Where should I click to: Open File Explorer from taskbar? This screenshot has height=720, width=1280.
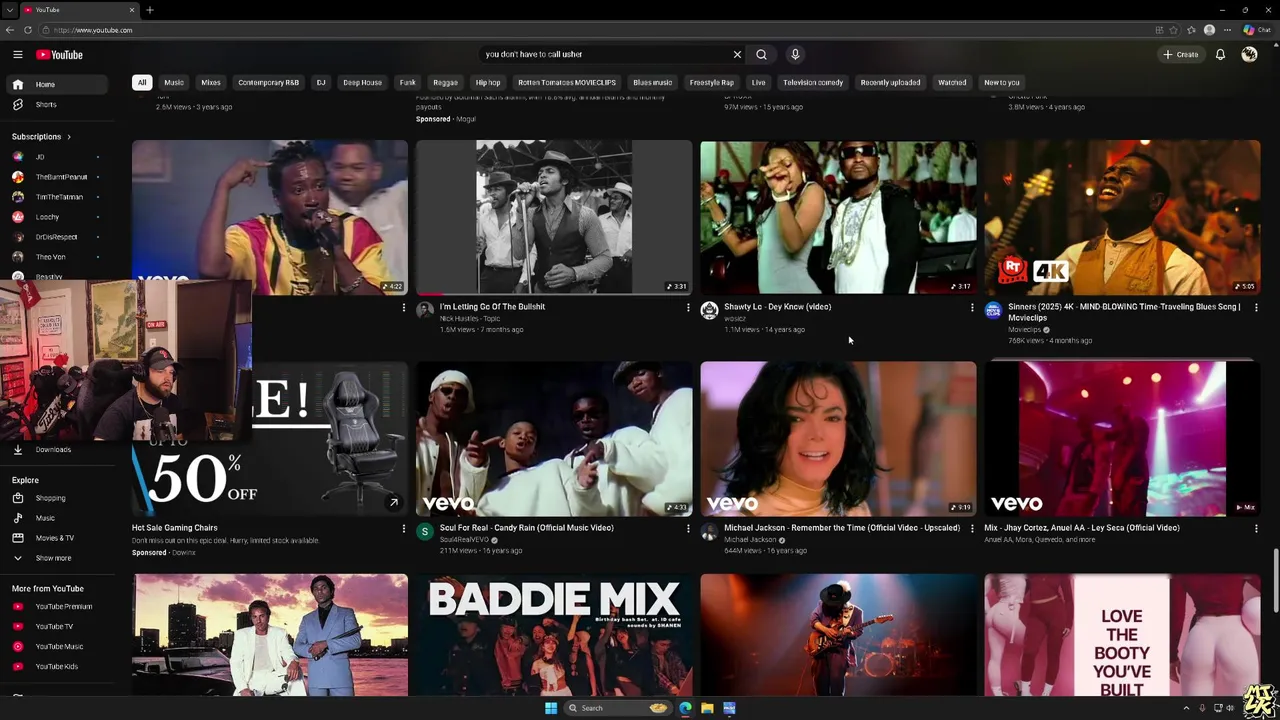pos(707,708)
